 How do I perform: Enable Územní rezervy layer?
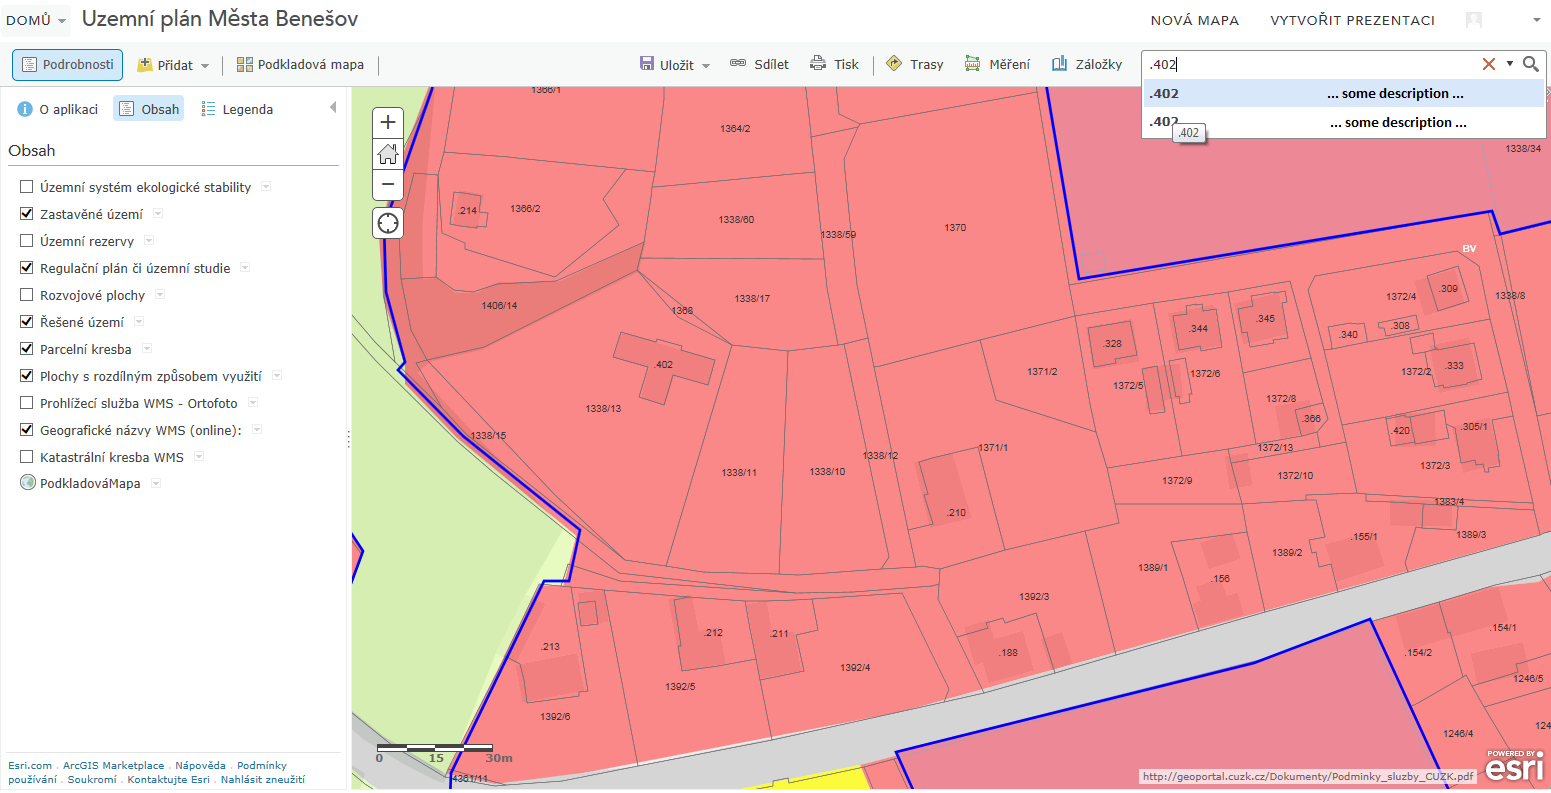[27, 241]
